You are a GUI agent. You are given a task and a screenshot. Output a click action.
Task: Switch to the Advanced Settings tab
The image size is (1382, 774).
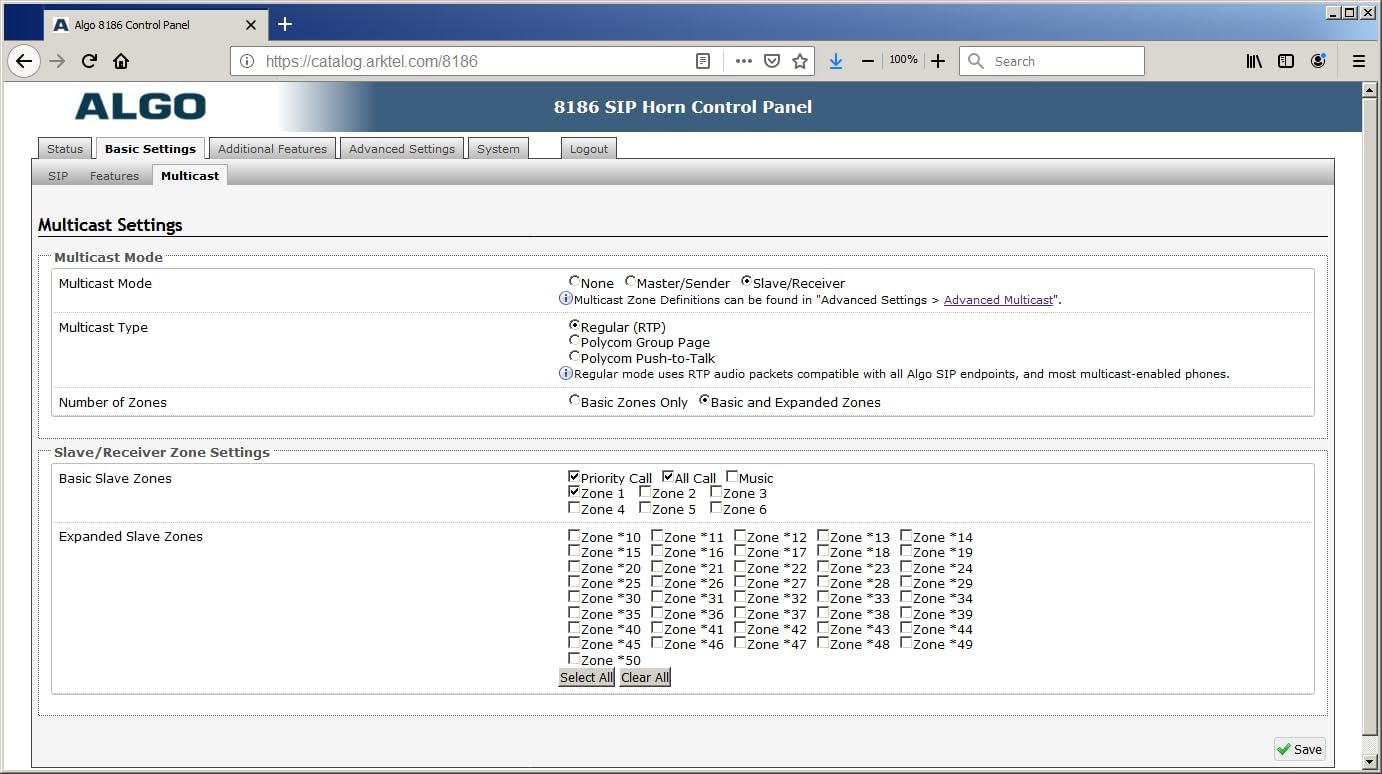tap(401, 149)
